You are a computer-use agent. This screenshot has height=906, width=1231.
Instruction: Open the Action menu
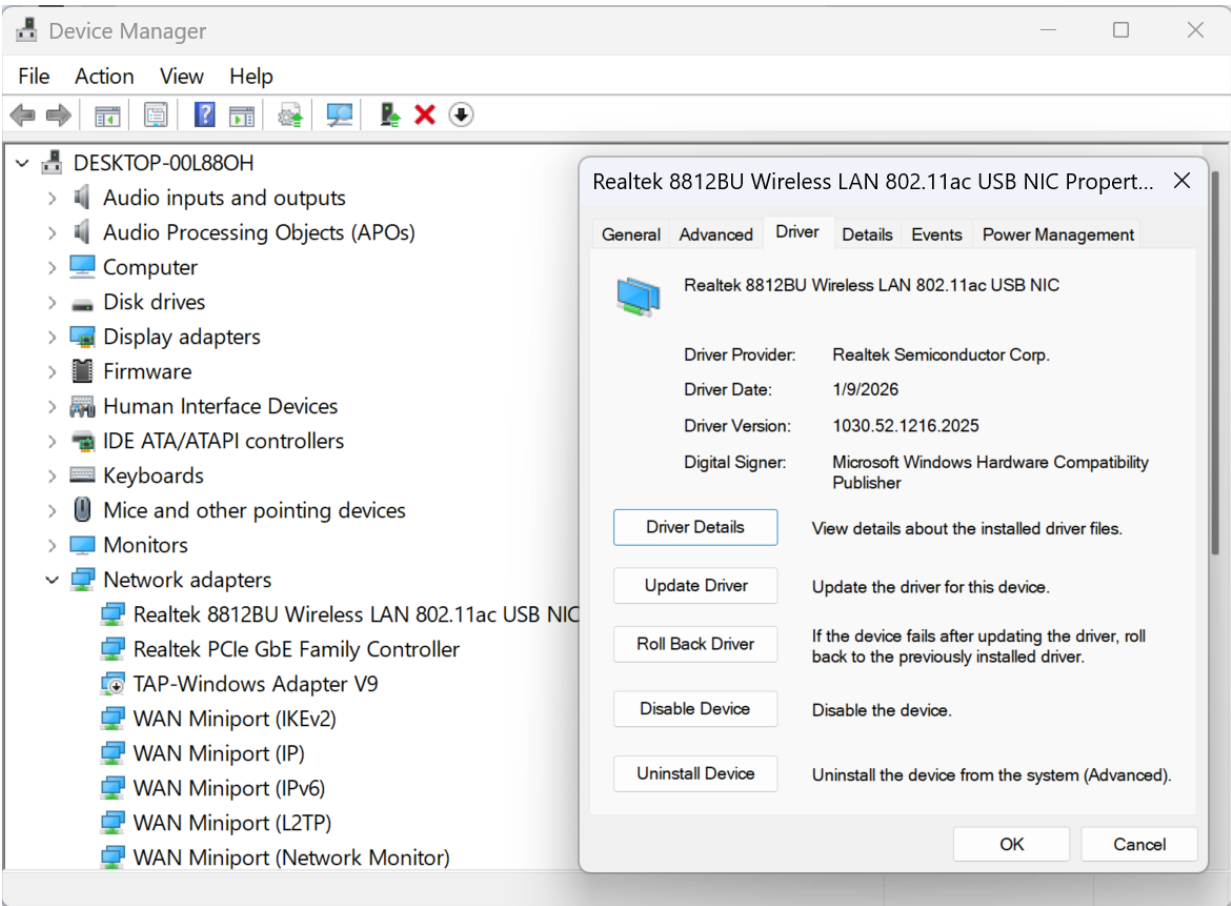[x=104, y=76]
